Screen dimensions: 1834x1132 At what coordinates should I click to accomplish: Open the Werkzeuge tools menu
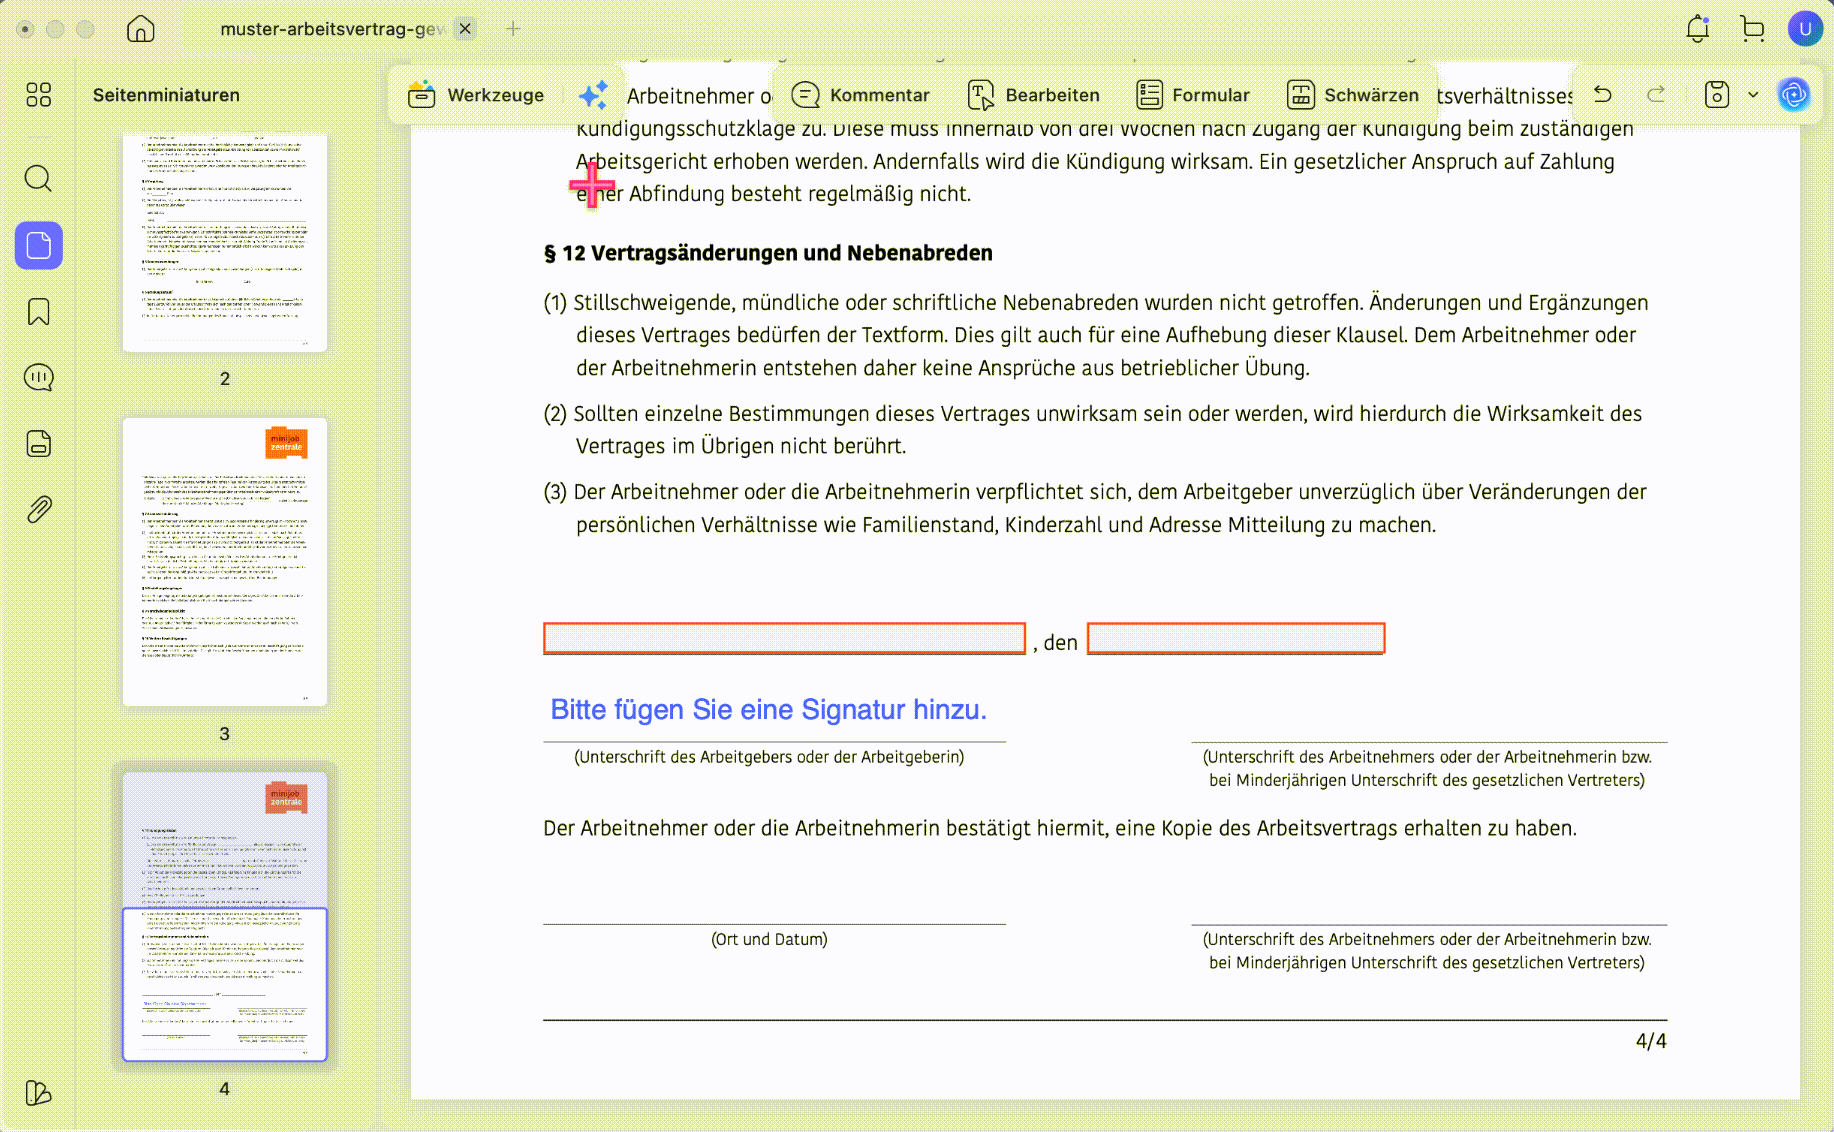[477, 95]
